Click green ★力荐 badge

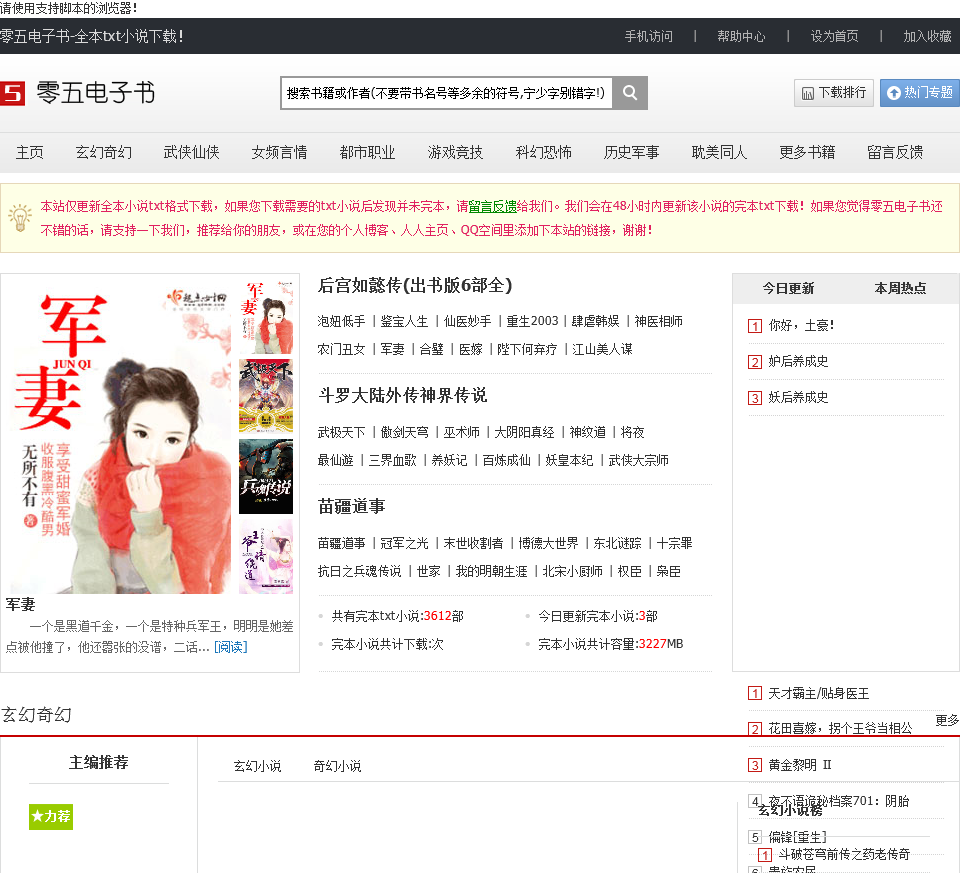(51, 817)
